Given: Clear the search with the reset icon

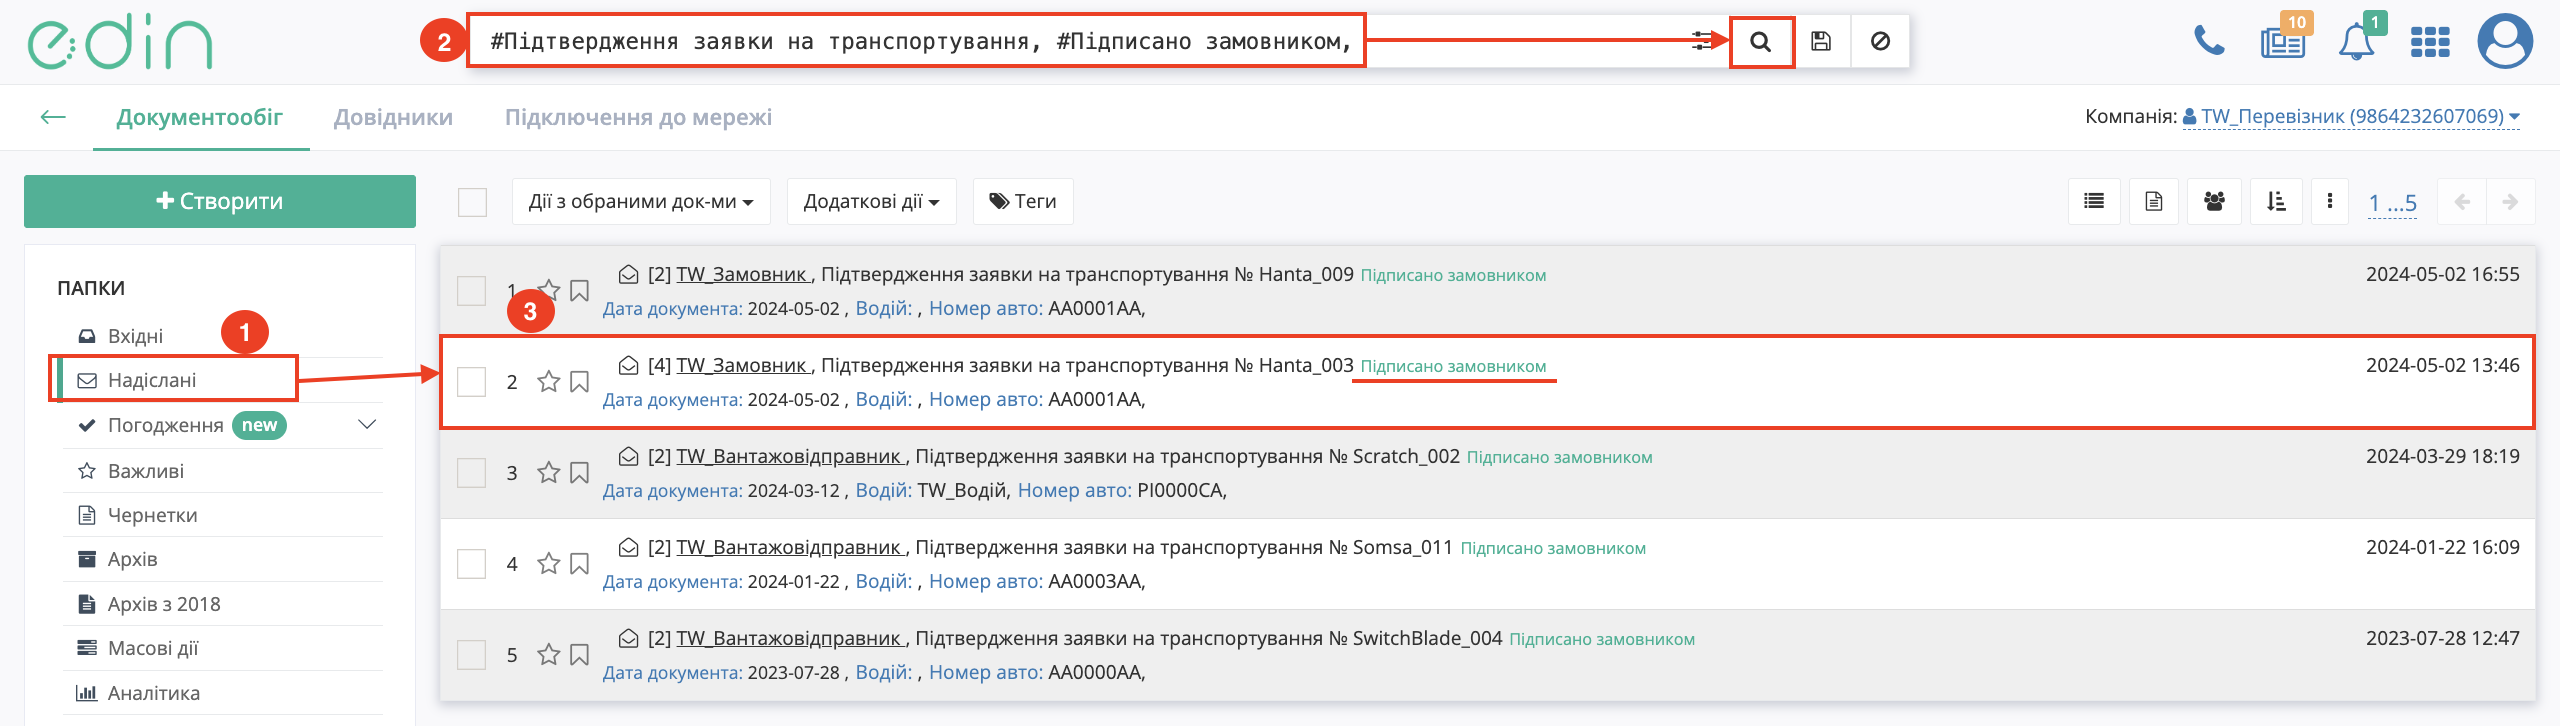Looking at the screenshot, I should [1880, 42].
